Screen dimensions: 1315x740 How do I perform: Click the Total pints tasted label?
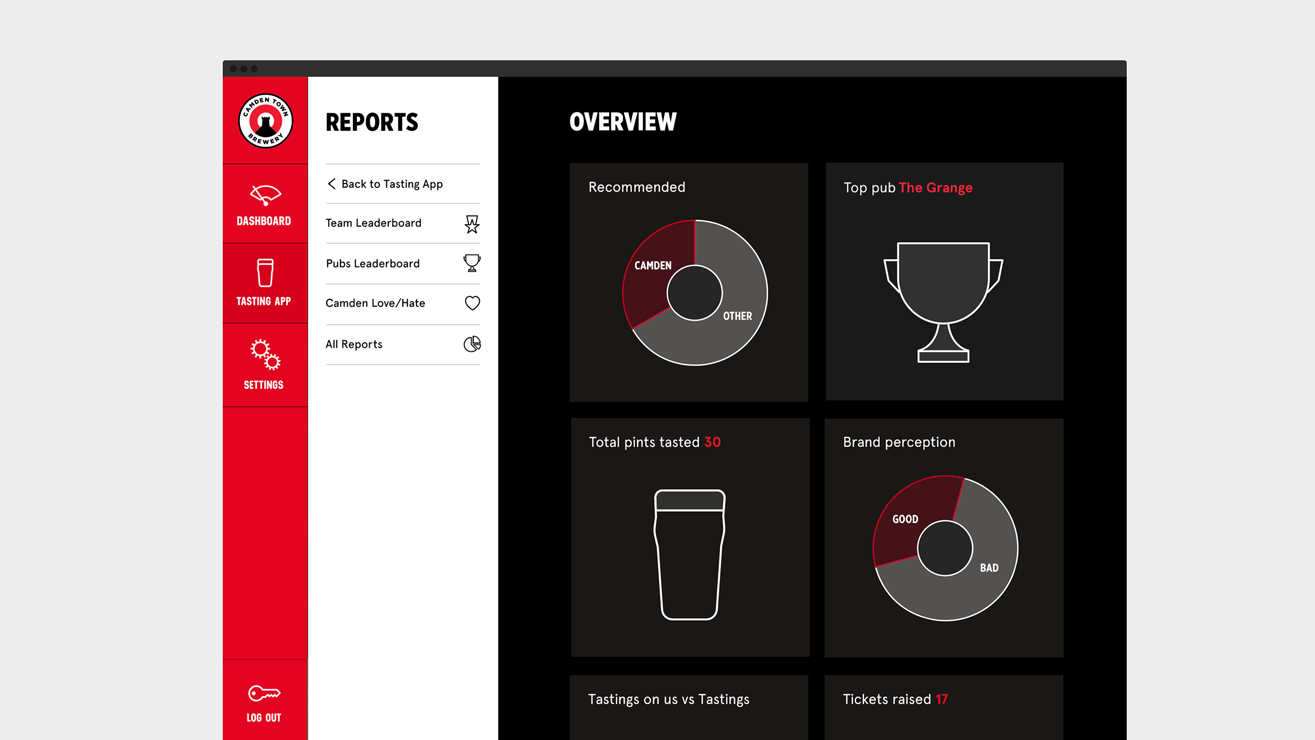[x=644, y=442]
